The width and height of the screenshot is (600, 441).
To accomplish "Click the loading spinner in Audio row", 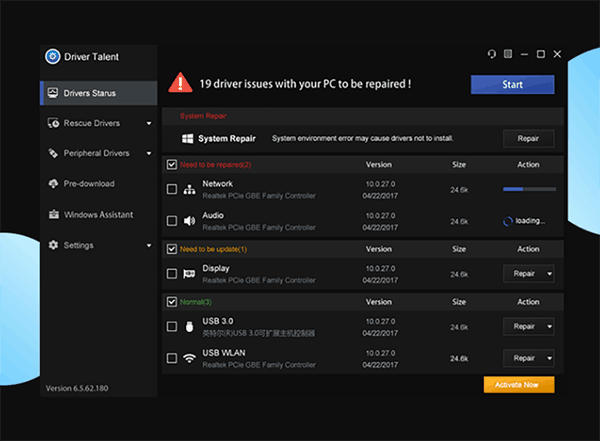I will (x=508, y=221).
